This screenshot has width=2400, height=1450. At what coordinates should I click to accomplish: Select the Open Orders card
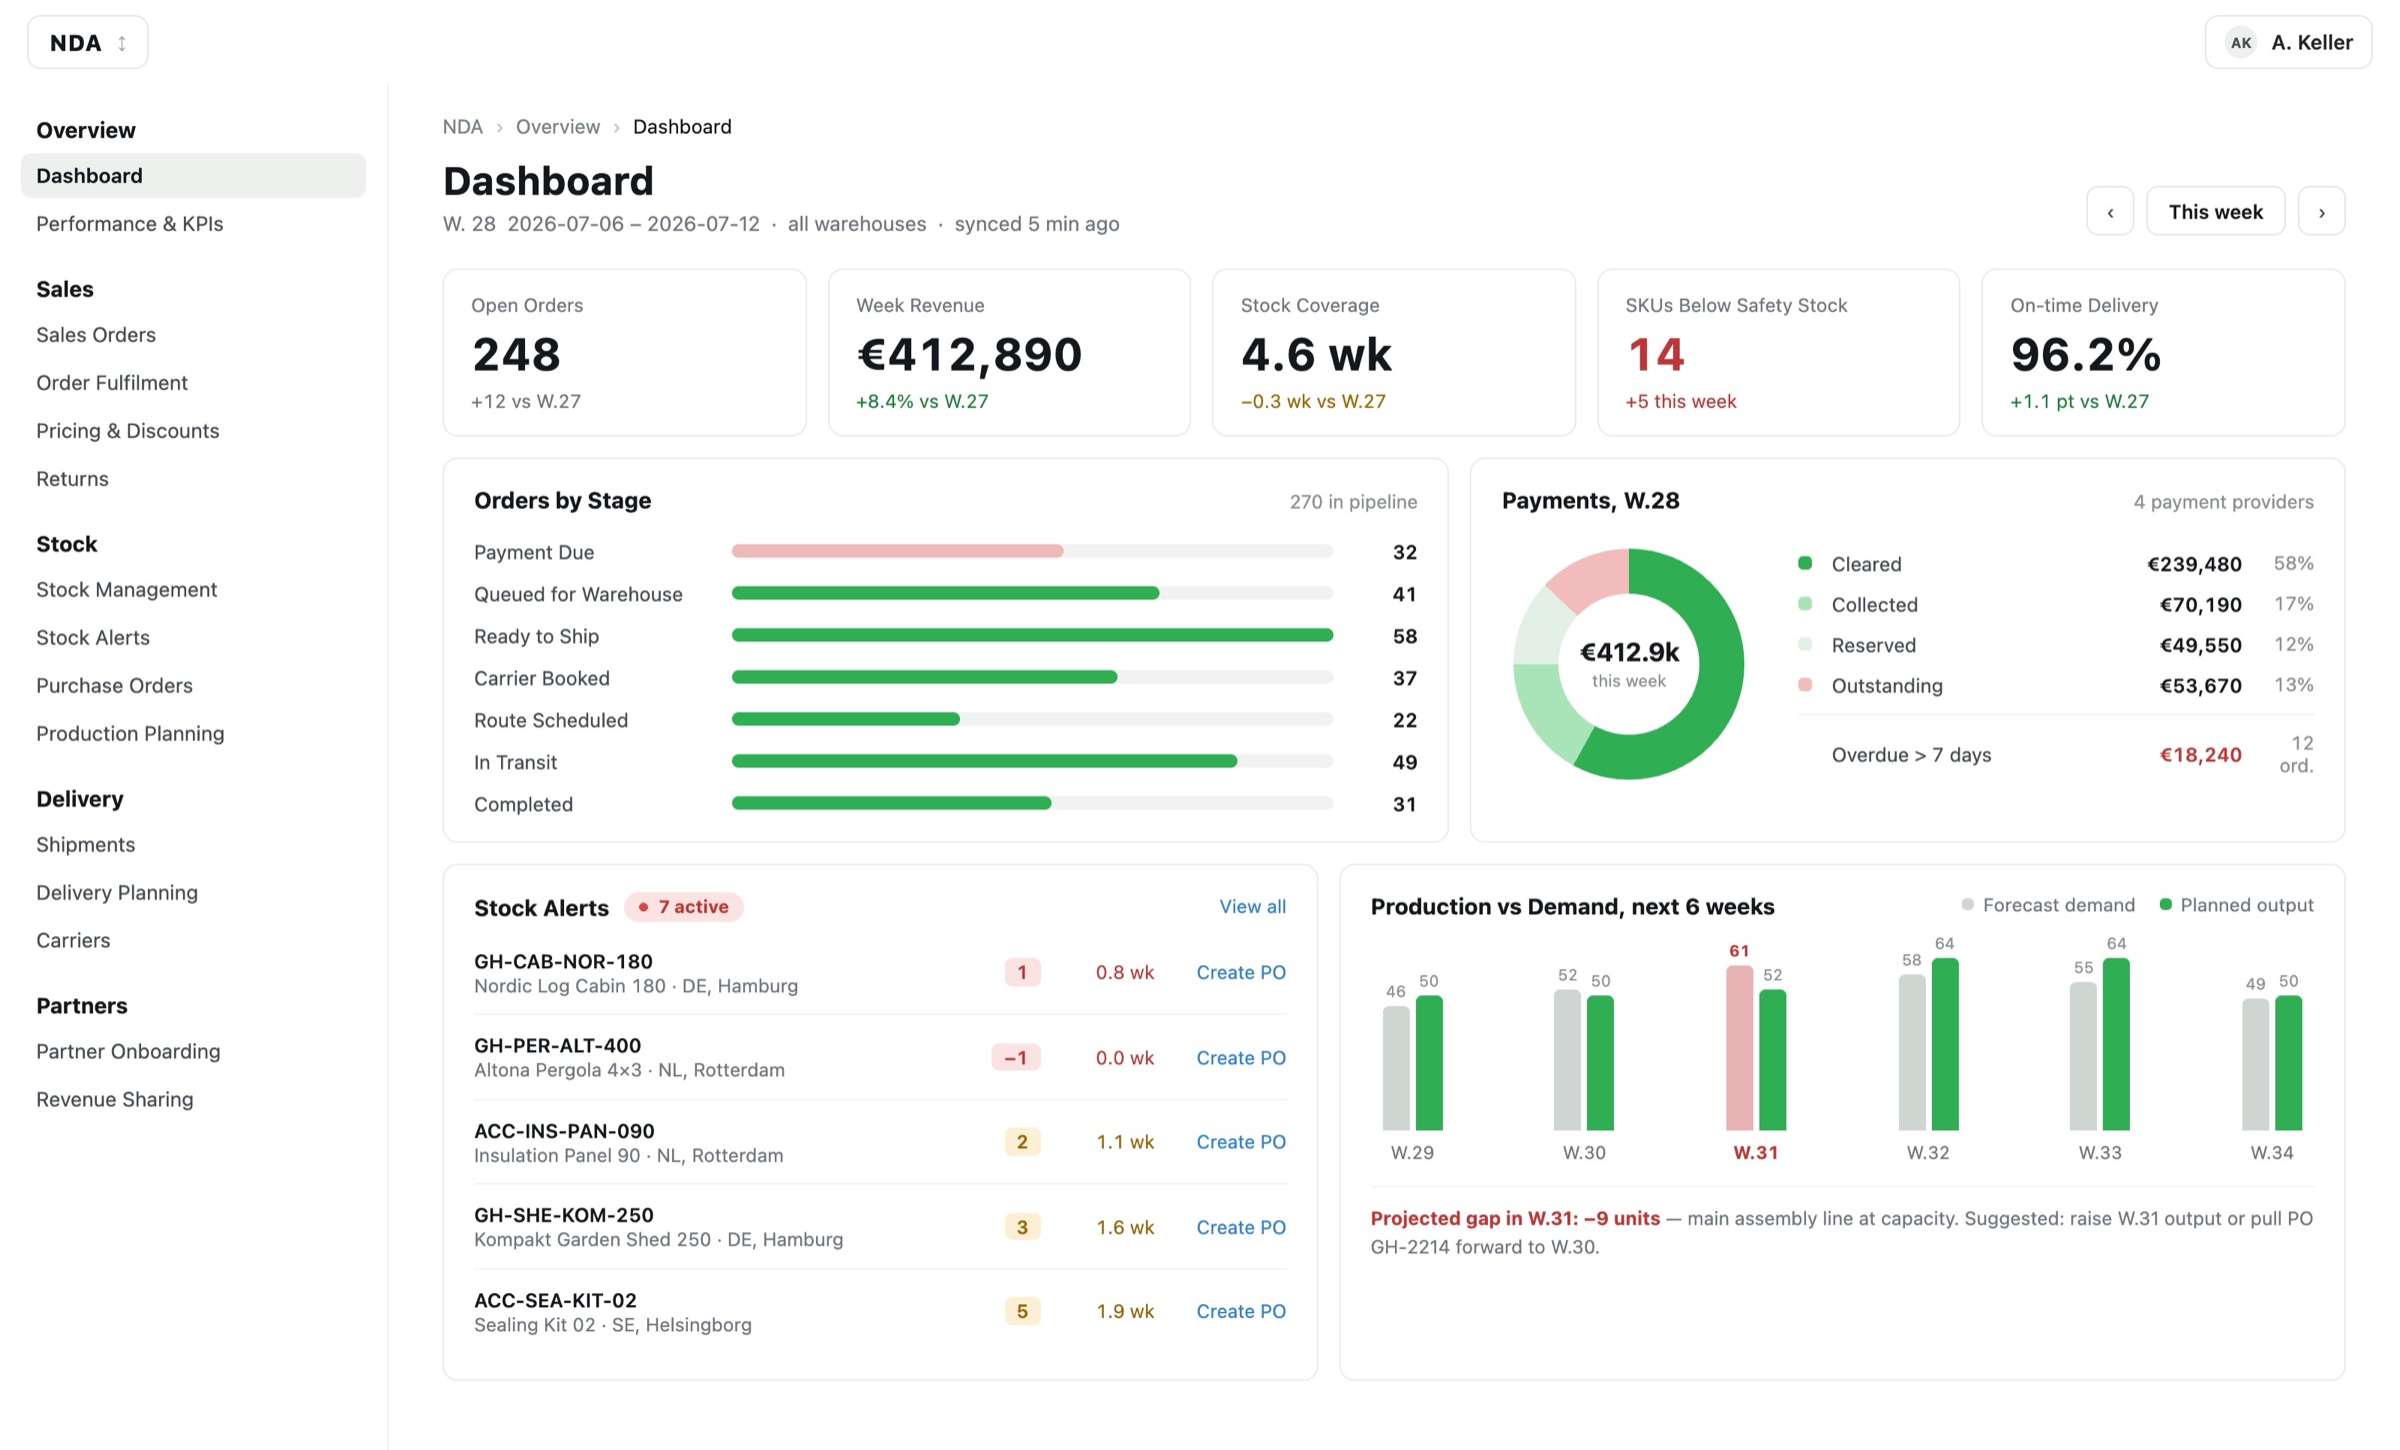(x=624, y=352)
